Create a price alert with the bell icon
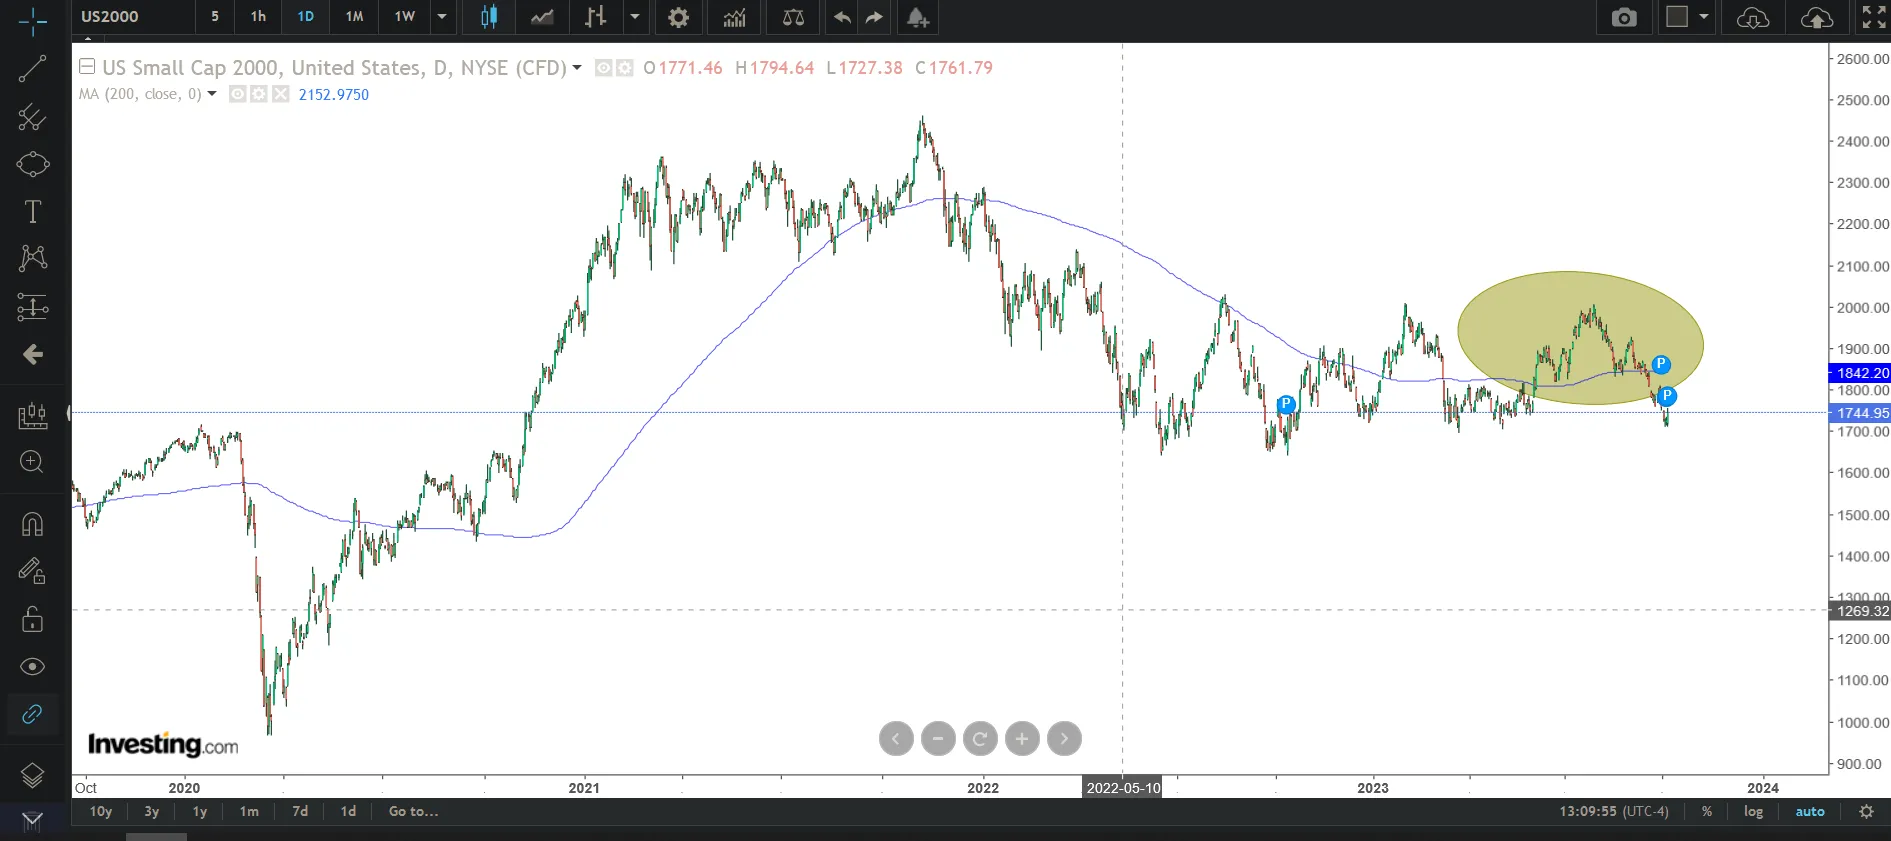The width and height of the screenshot is (1891, 841). coord(917,17)
